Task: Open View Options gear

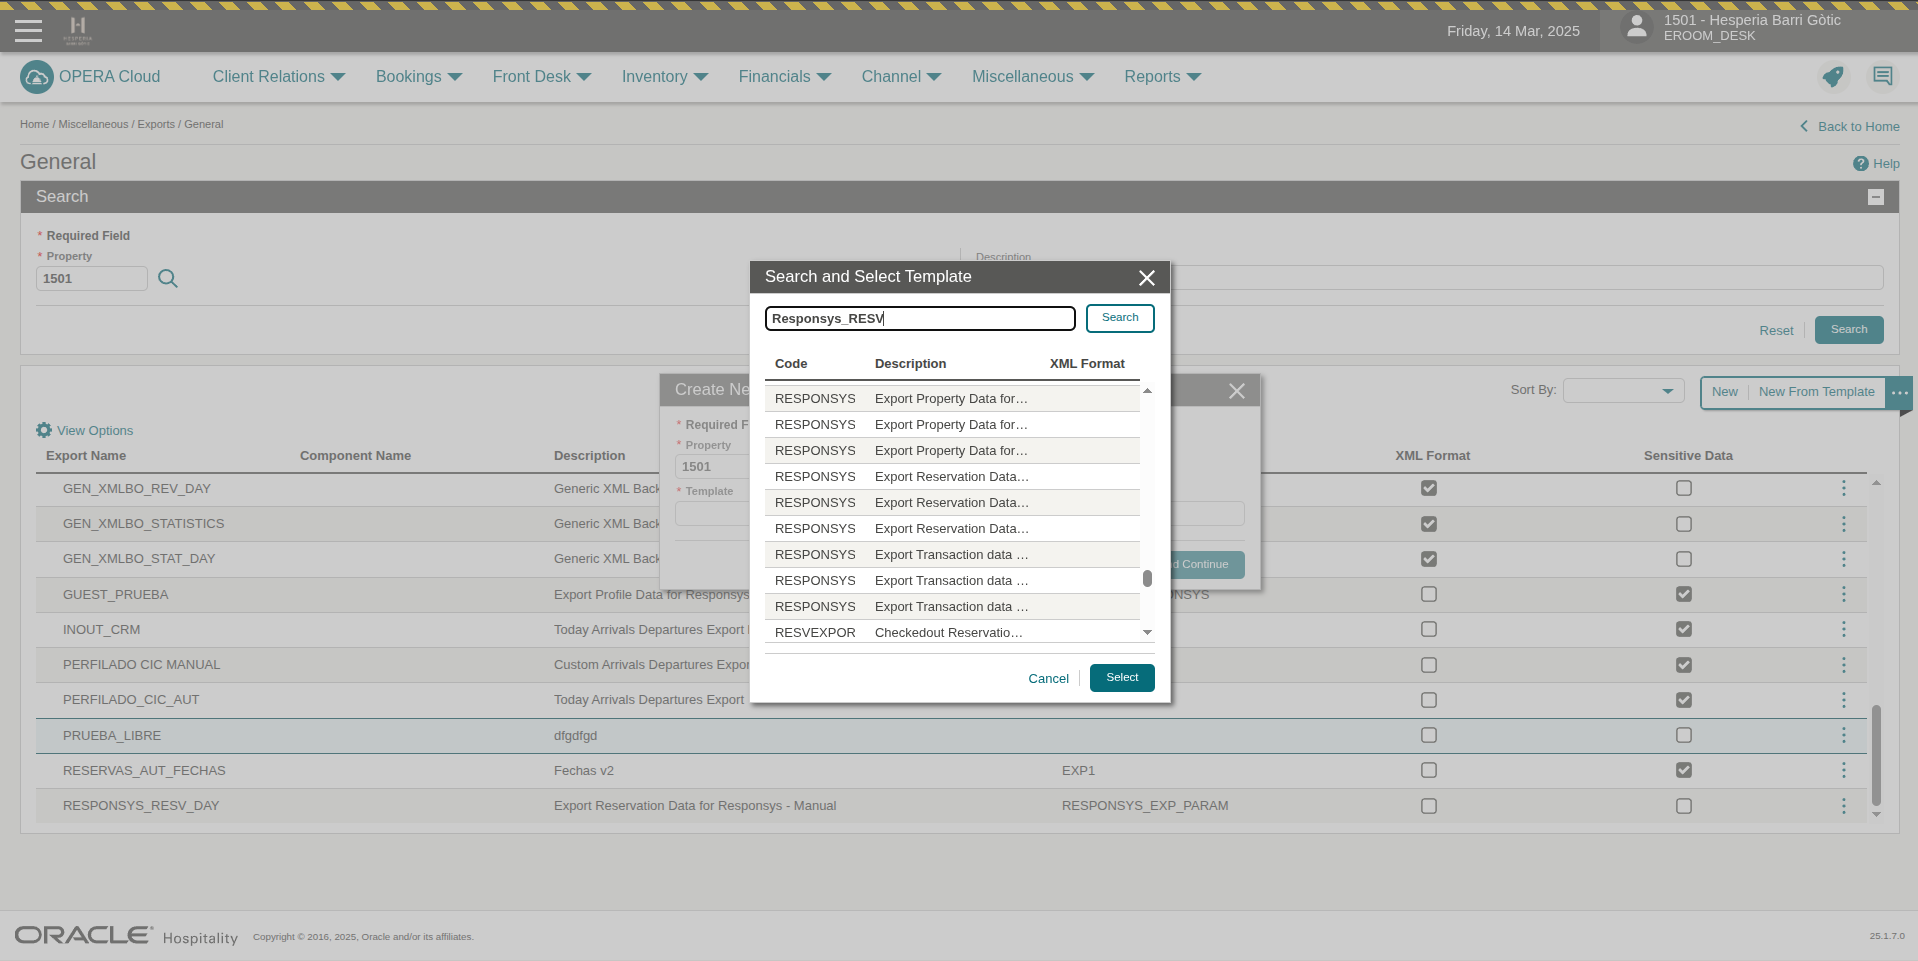Action: pos(44,430)
